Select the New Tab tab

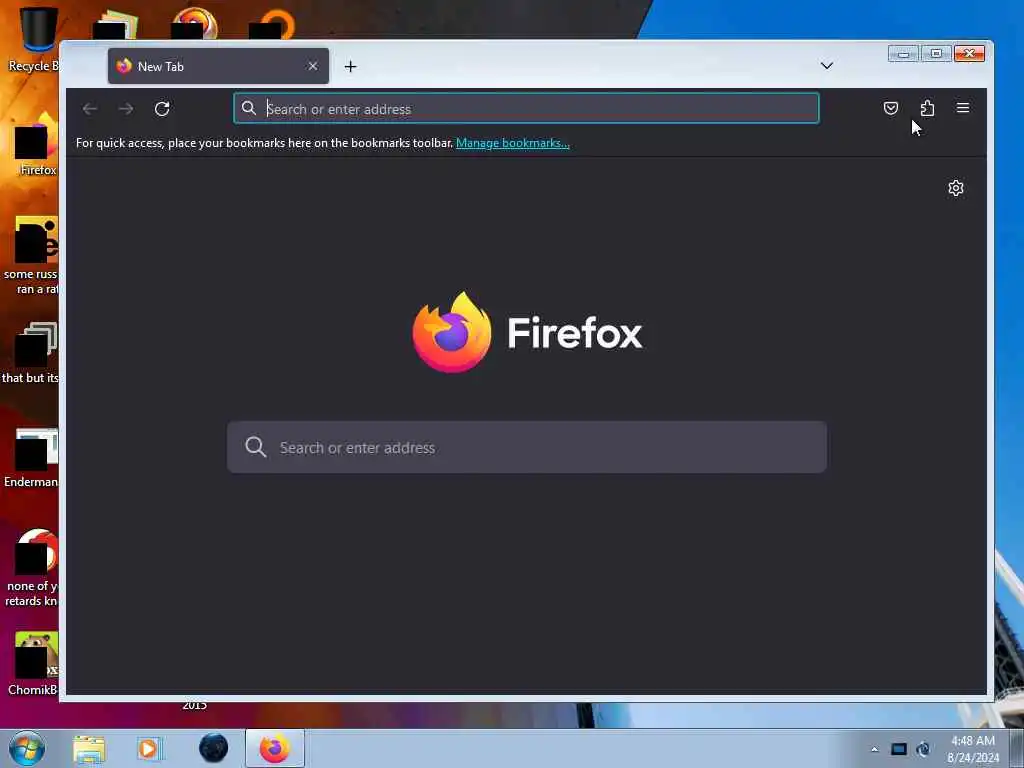tap(218, 66)
